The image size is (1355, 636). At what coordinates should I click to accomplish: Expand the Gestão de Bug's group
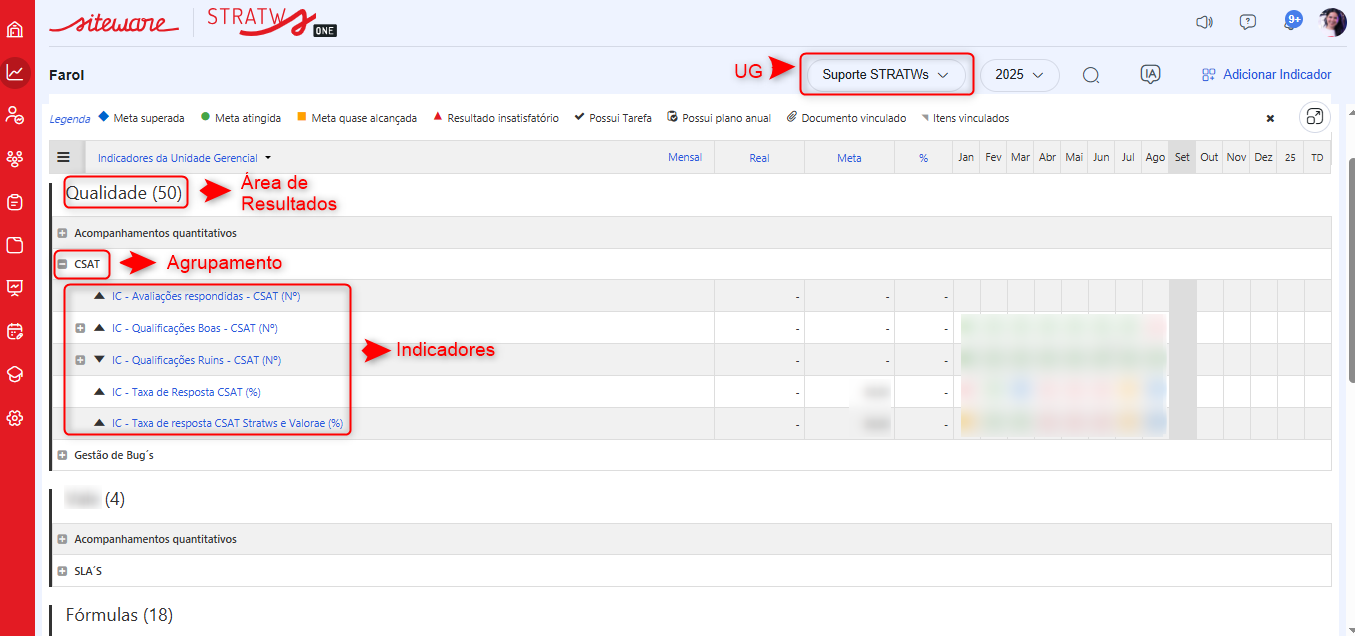tap(62, 455)
